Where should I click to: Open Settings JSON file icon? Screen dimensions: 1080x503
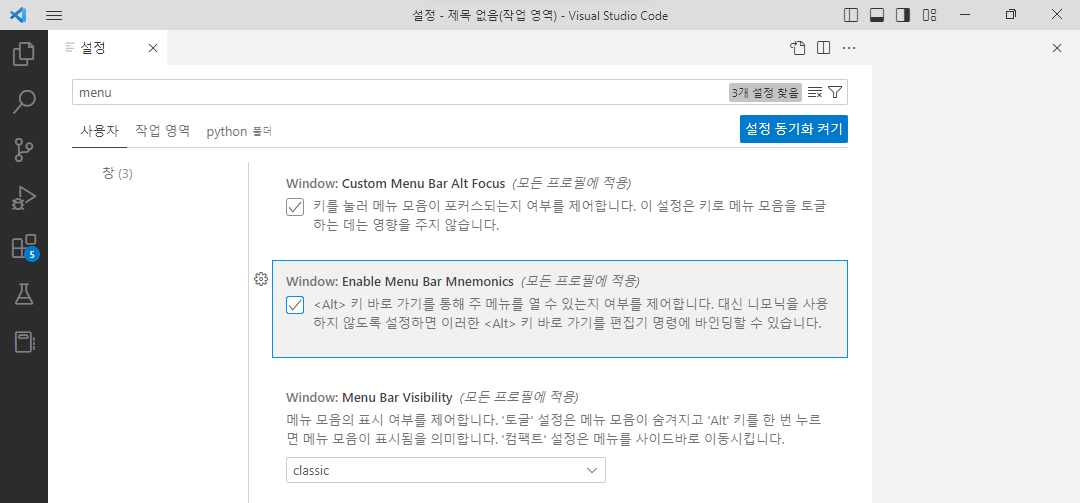point(797,48)
